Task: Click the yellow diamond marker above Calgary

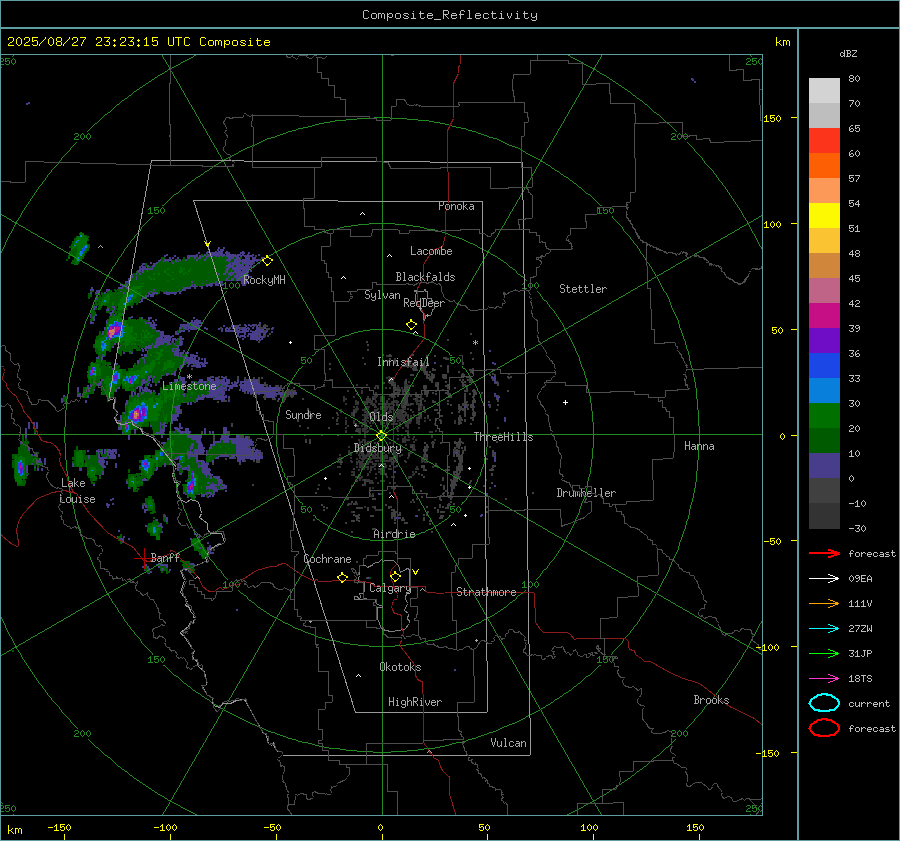Action: (x=395, y=576)
